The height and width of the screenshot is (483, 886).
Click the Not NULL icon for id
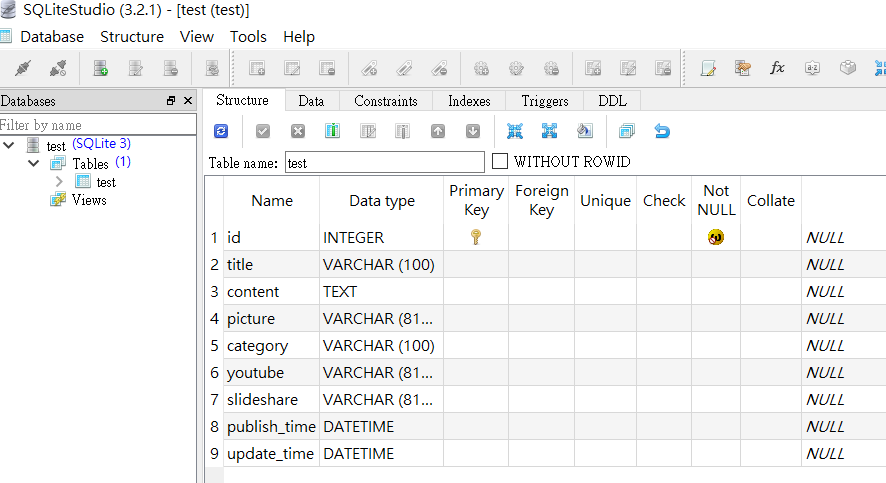(716, 237)
